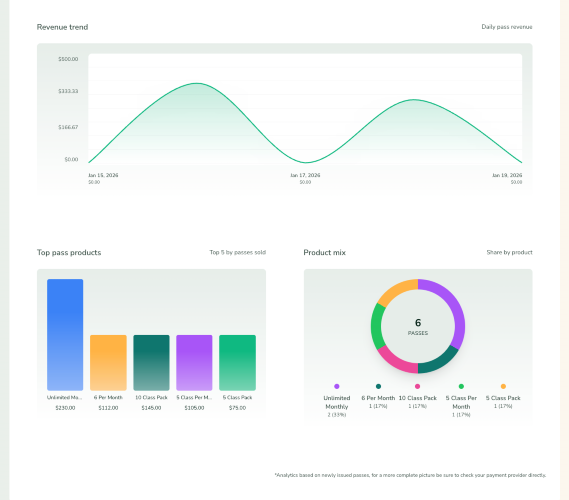This screenshot has width=569, height=500.
Task: Click the pink donut chart segment
Action: click(x=396, y=361)
